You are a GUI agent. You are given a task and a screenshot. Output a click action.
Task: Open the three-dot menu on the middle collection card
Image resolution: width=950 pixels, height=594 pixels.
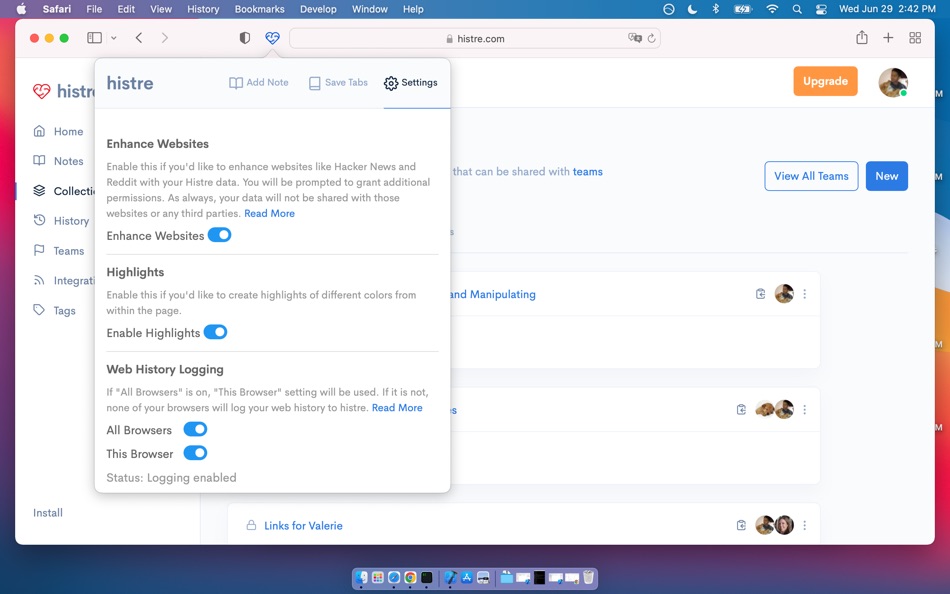[805, 410]
